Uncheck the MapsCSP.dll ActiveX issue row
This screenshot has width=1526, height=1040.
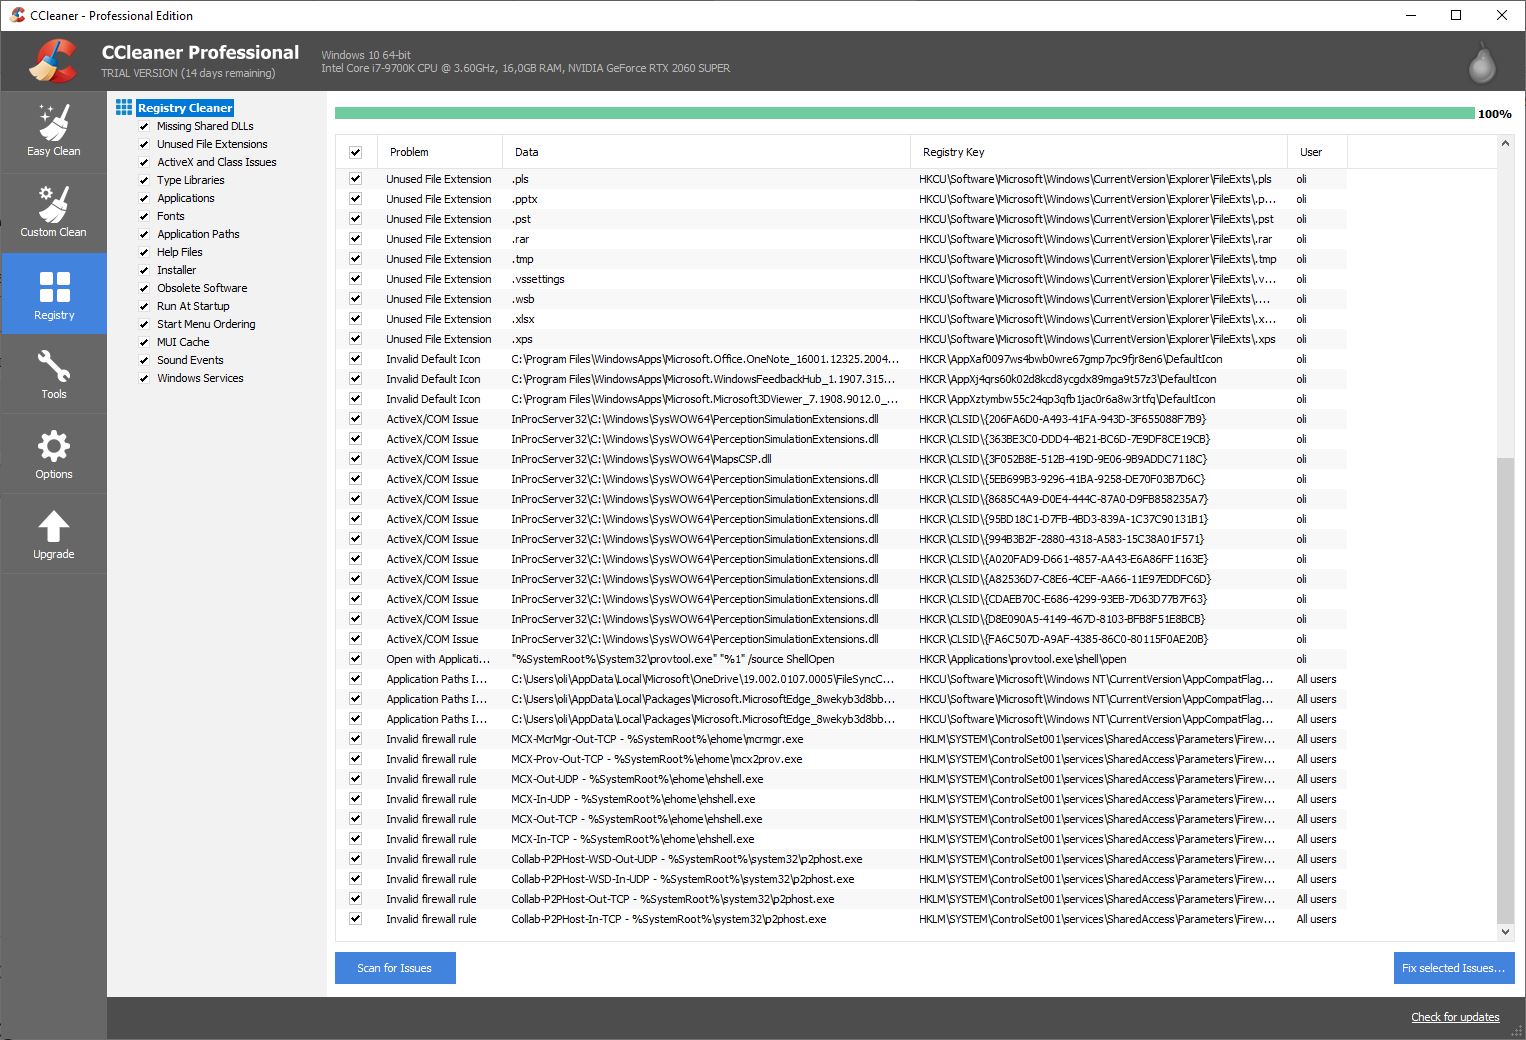(x=355, y=459)
